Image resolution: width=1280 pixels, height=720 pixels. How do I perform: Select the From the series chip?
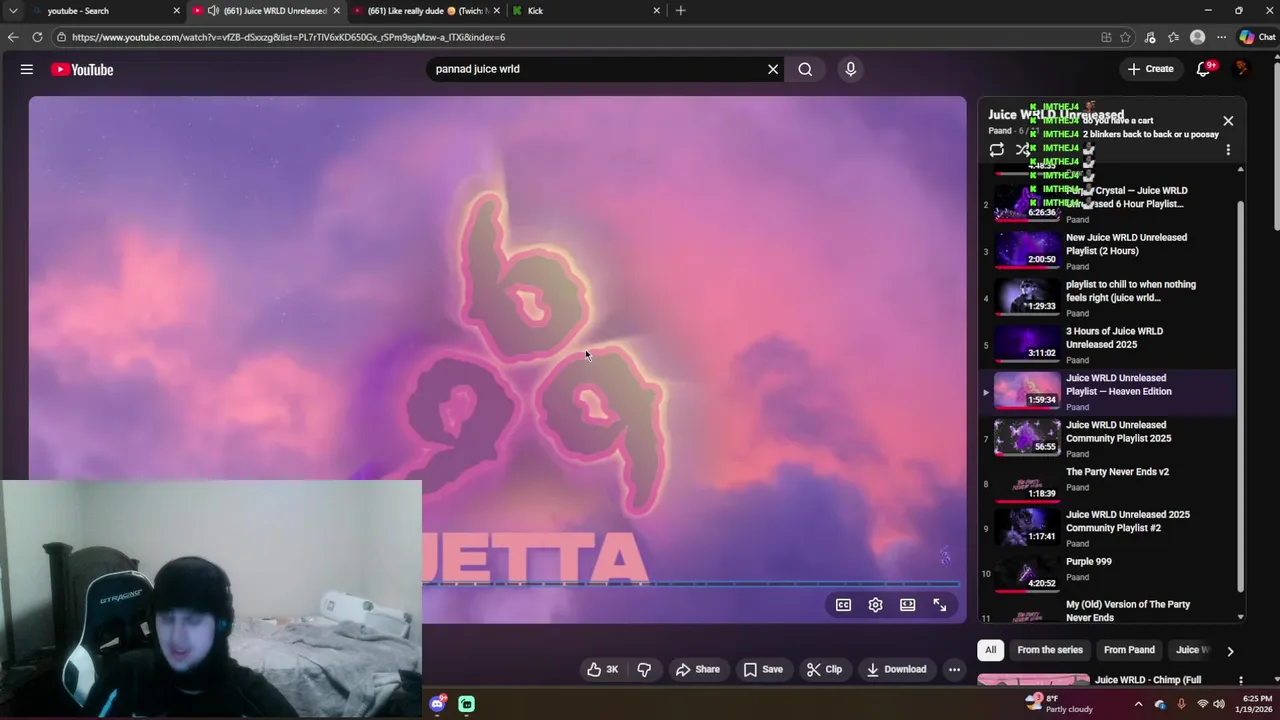click(x=1050, y=650)
